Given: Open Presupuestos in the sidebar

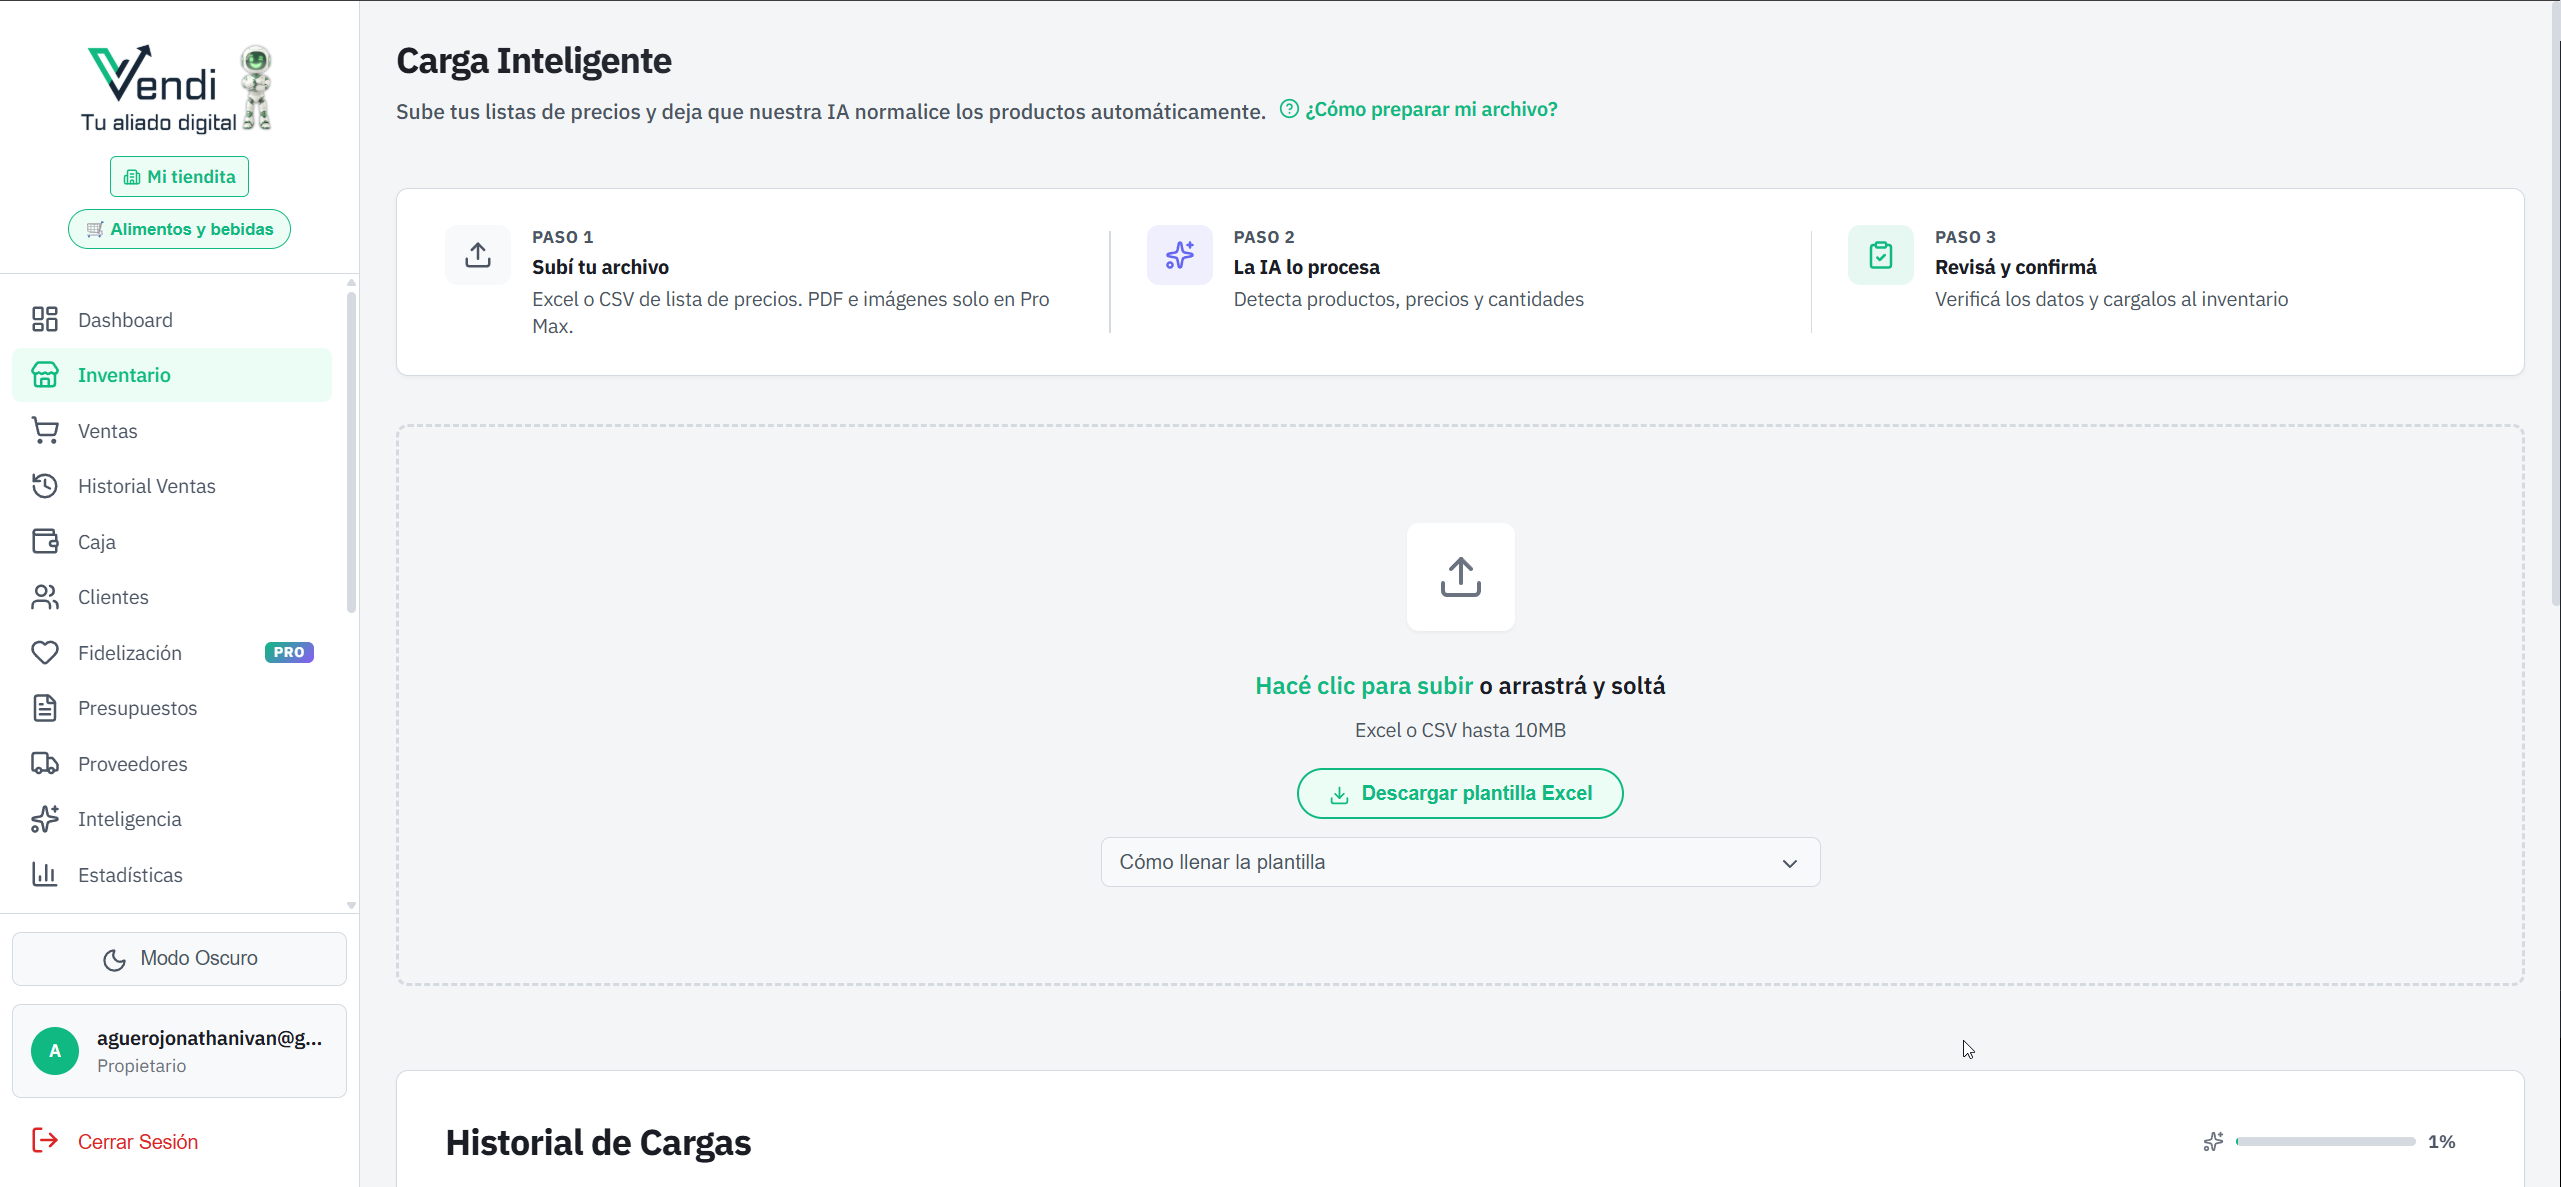Looking at the screenshot, I should (x=138, y=708).
